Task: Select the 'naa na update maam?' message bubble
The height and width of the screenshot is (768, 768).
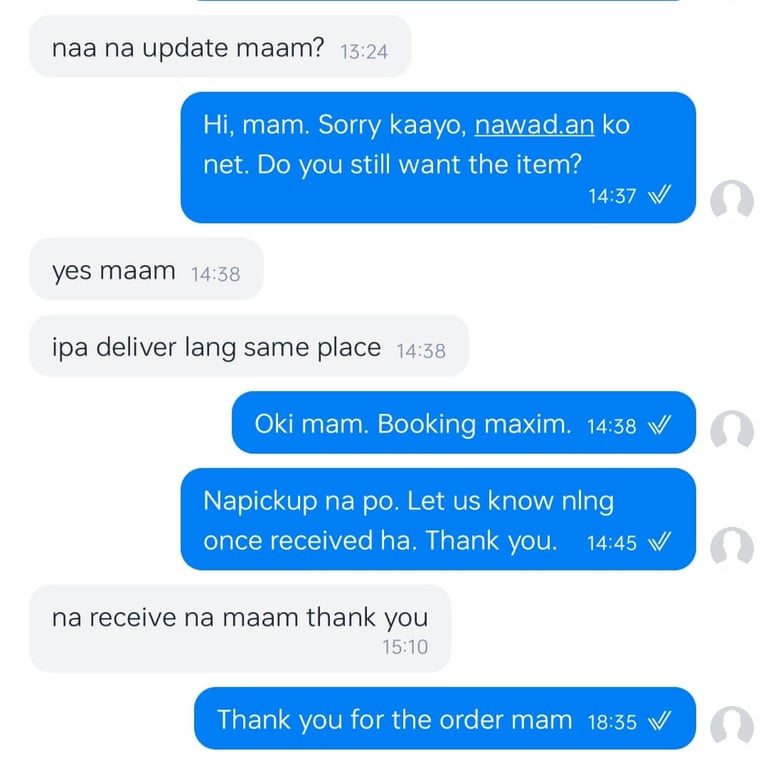Action: coord(220,47)
